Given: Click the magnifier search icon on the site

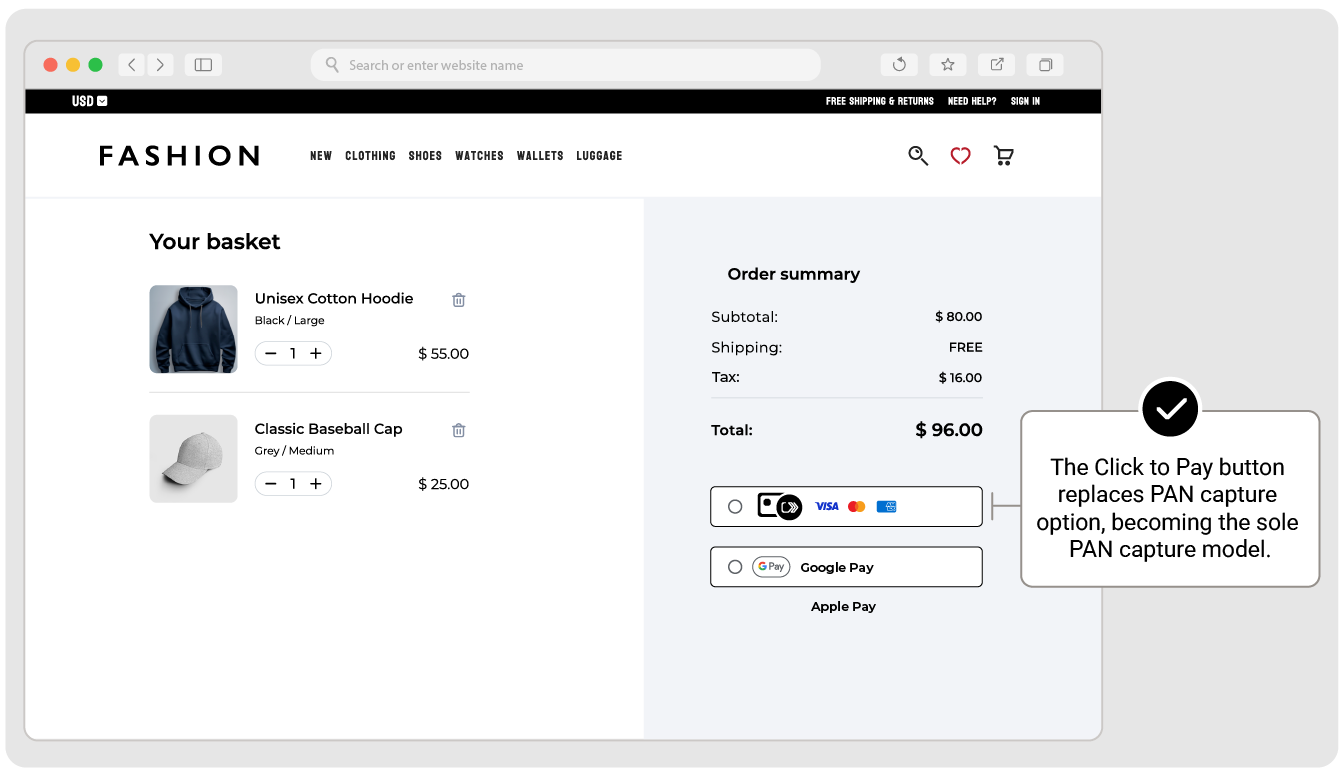Looking at the screenshot, I should click(918, 155).
